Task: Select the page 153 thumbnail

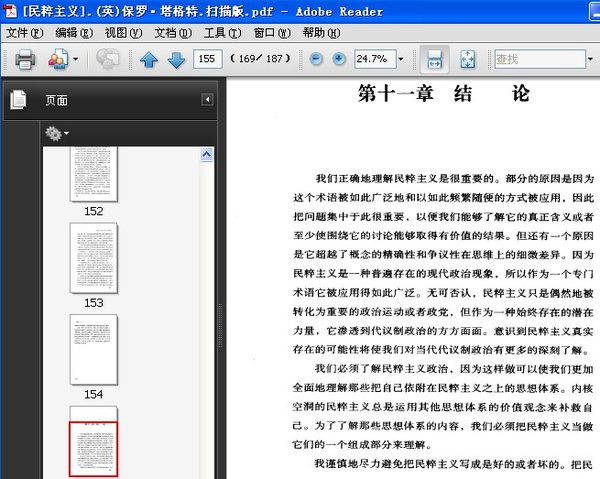Action: pyautogui.click(x=93, y=258)
